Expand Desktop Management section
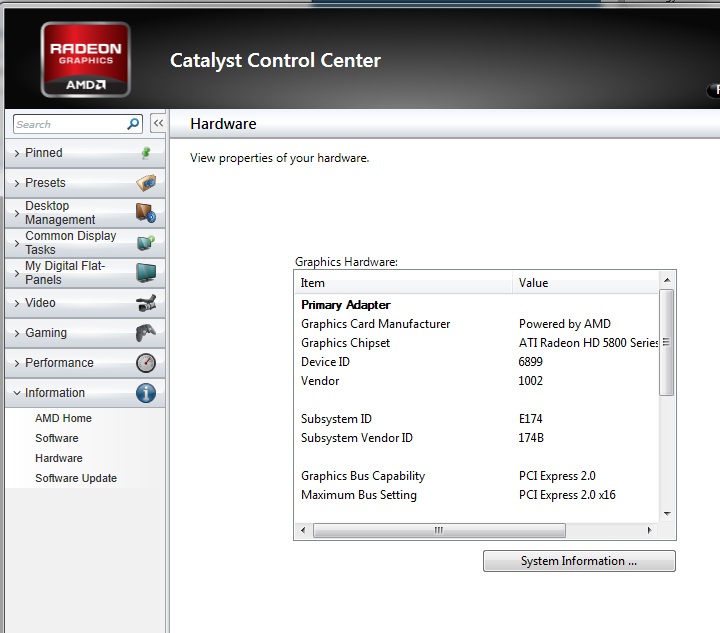Screen dimensions: 720x633 (85, 213)
